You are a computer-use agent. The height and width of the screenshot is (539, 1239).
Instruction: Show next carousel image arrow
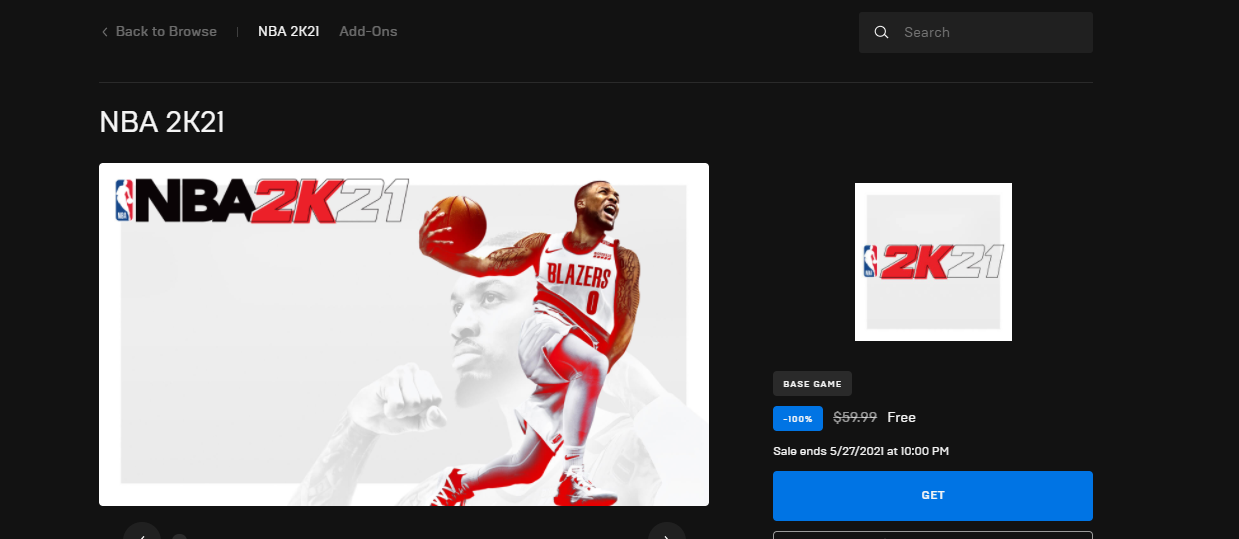tap(667, 532)
